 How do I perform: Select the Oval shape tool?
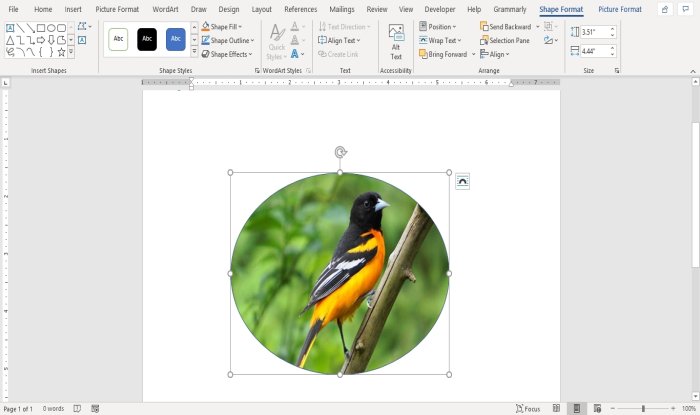pyautogui.click(x=51, y=28)
